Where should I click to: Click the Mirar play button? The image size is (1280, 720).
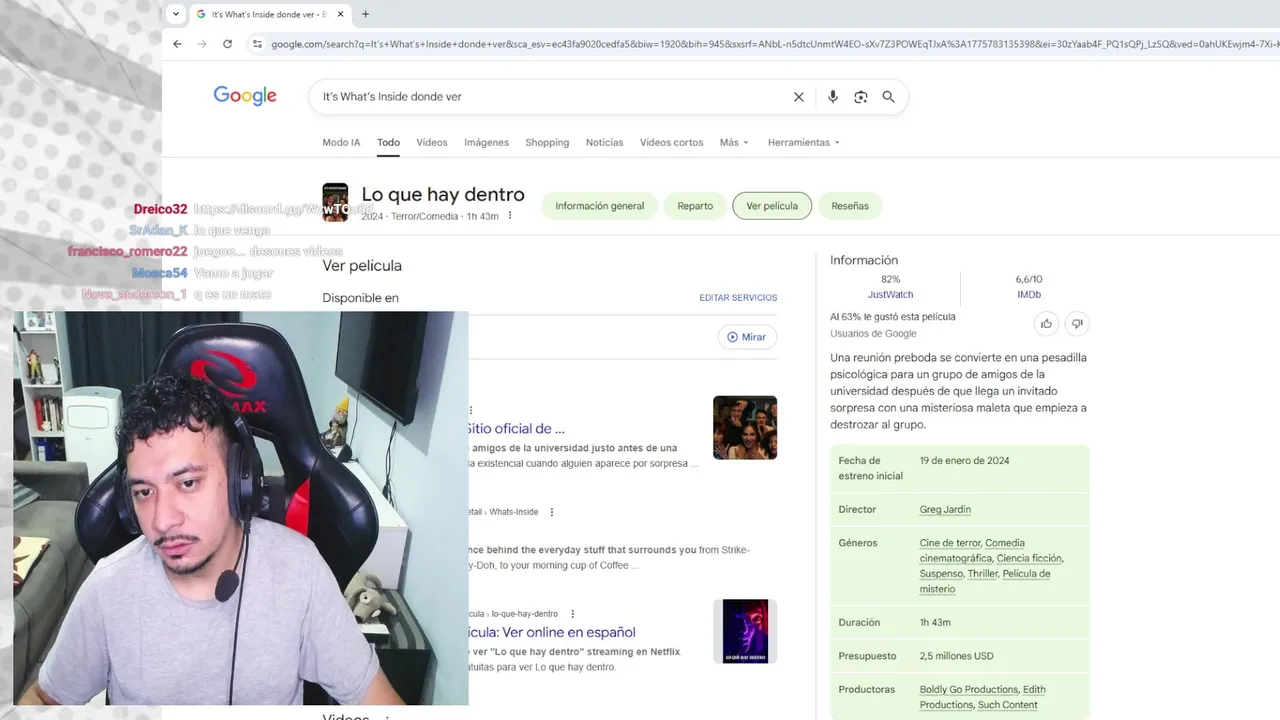[747, 337]
